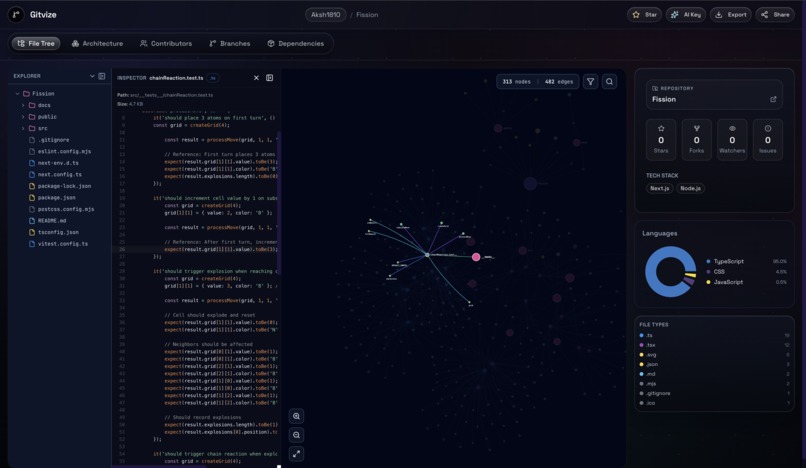
Task: Click the Aksh1810 owner breadcrumb
Action: (325, 15)
